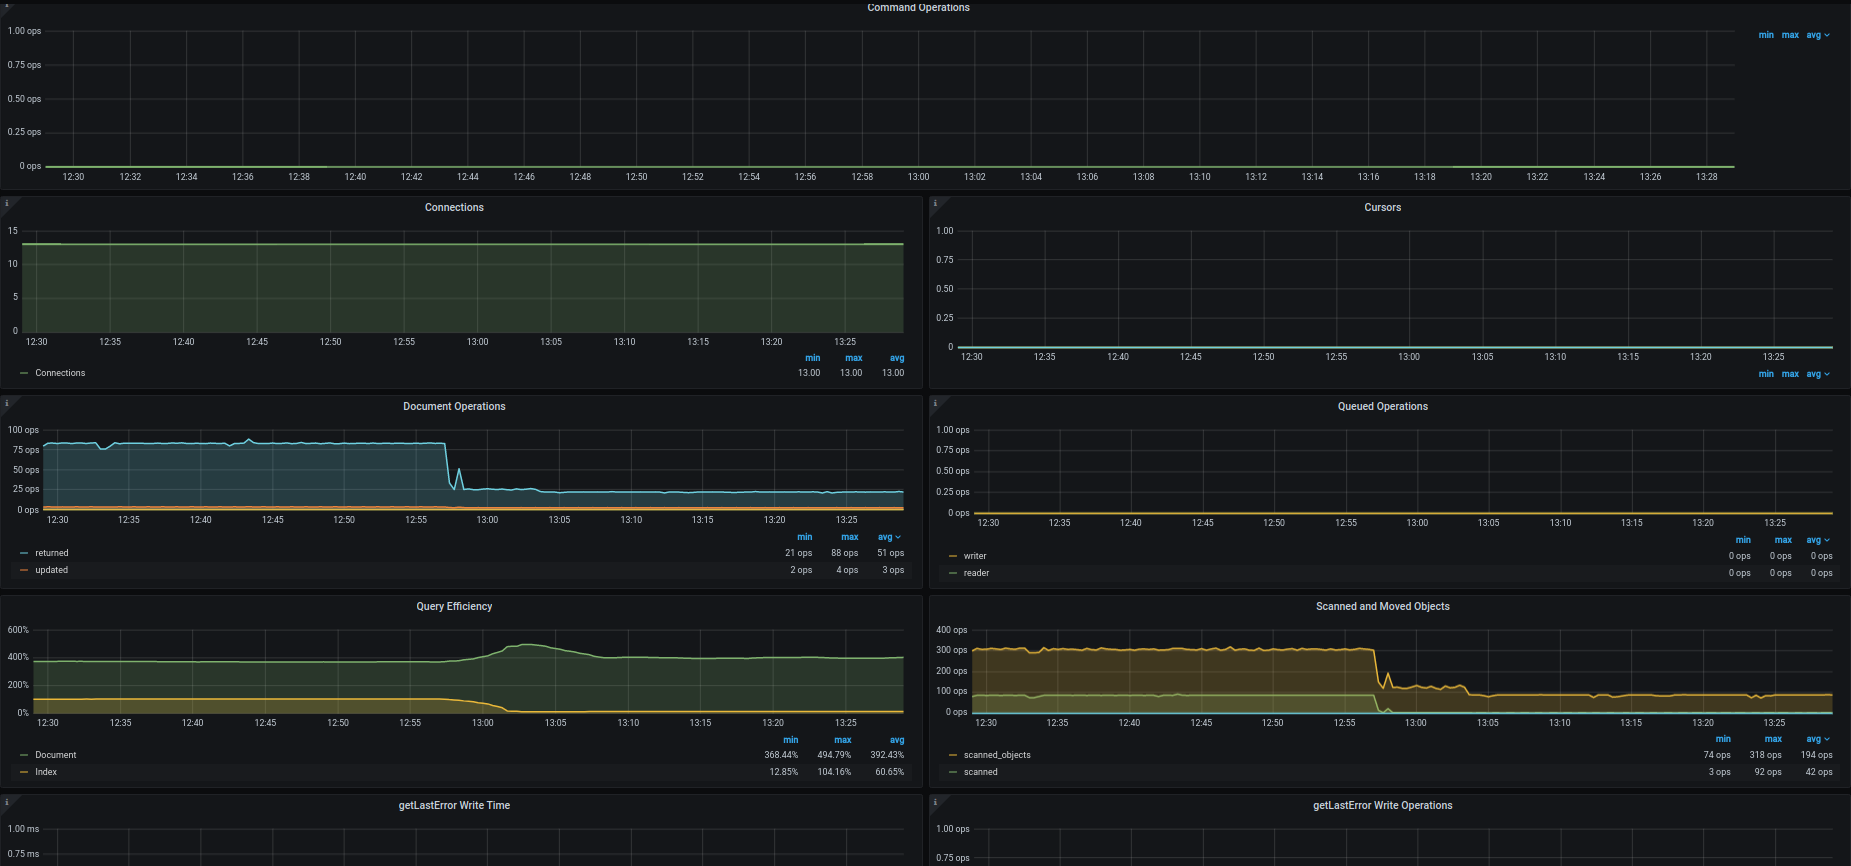Sort Scanned and Moved Objects legend by min

click(1723, 739)
